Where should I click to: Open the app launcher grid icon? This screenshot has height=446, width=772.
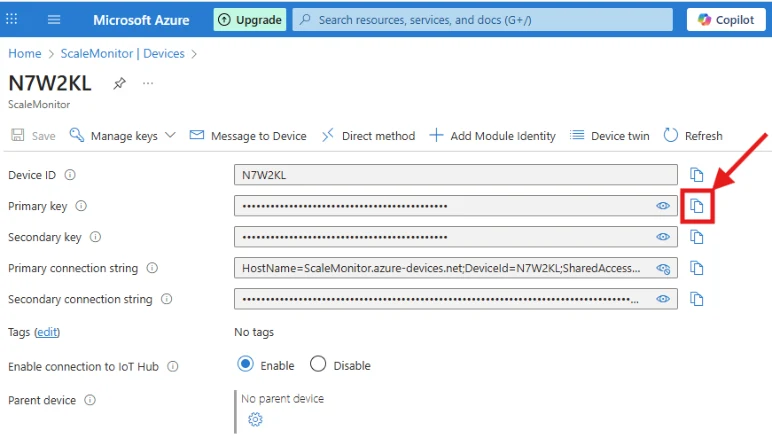[x=11, y=19]
